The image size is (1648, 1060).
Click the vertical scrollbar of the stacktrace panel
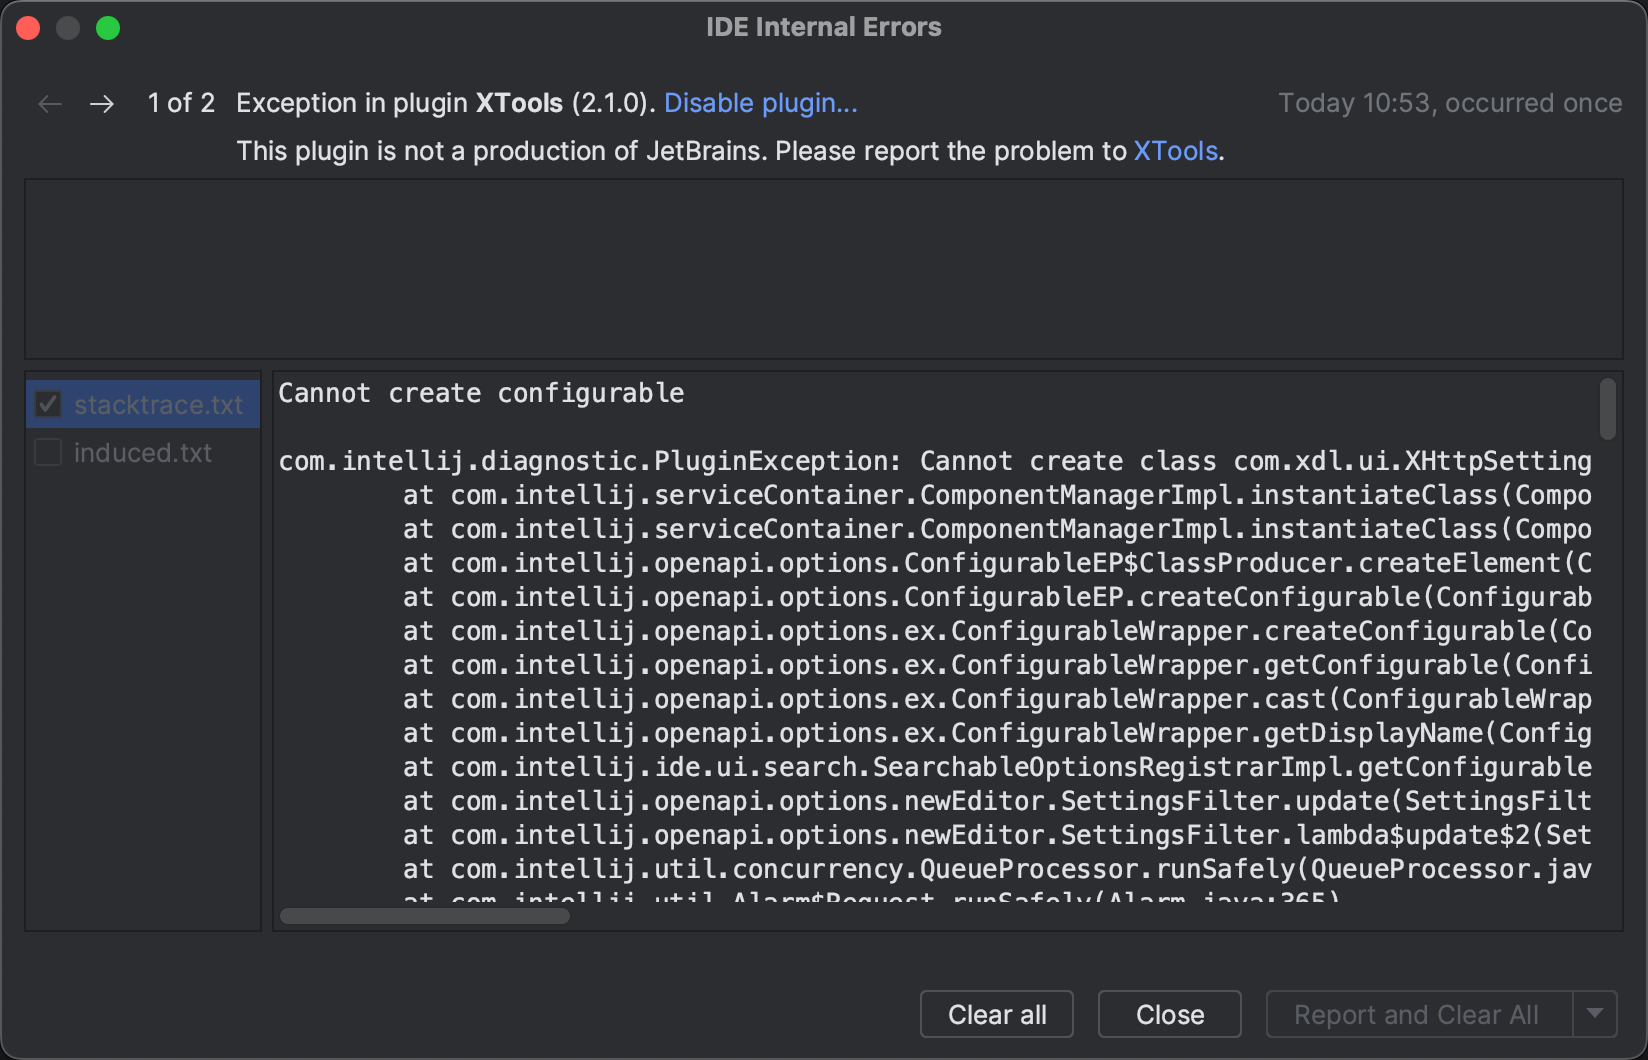pos(1608,410)
